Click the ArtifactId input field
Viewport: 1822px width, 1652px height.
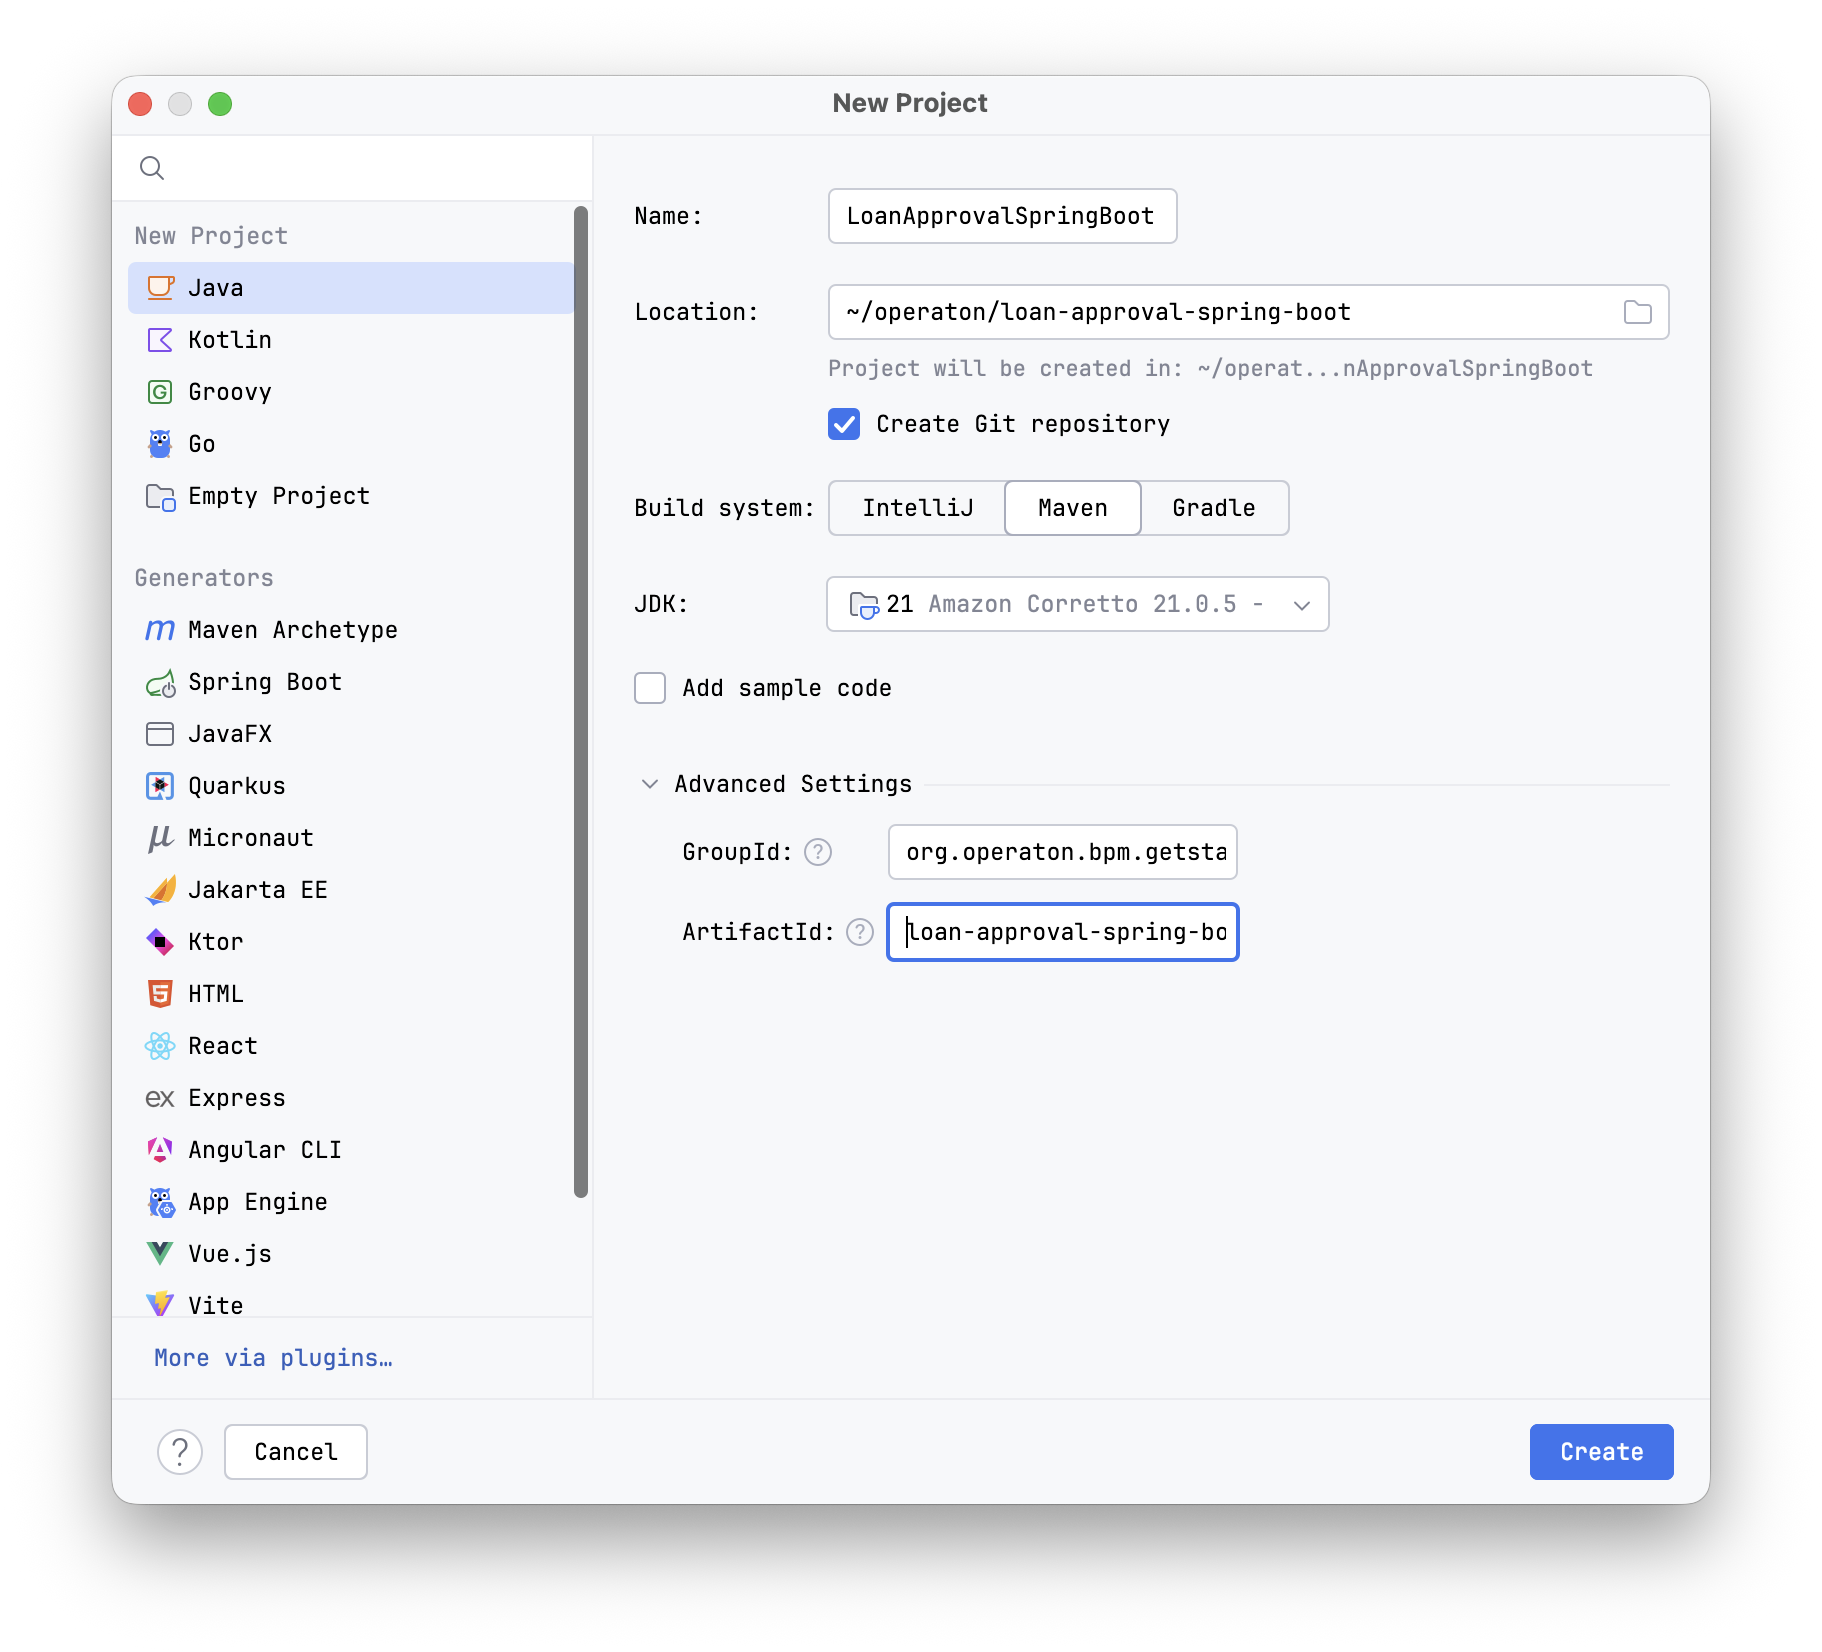[1062, 932]
